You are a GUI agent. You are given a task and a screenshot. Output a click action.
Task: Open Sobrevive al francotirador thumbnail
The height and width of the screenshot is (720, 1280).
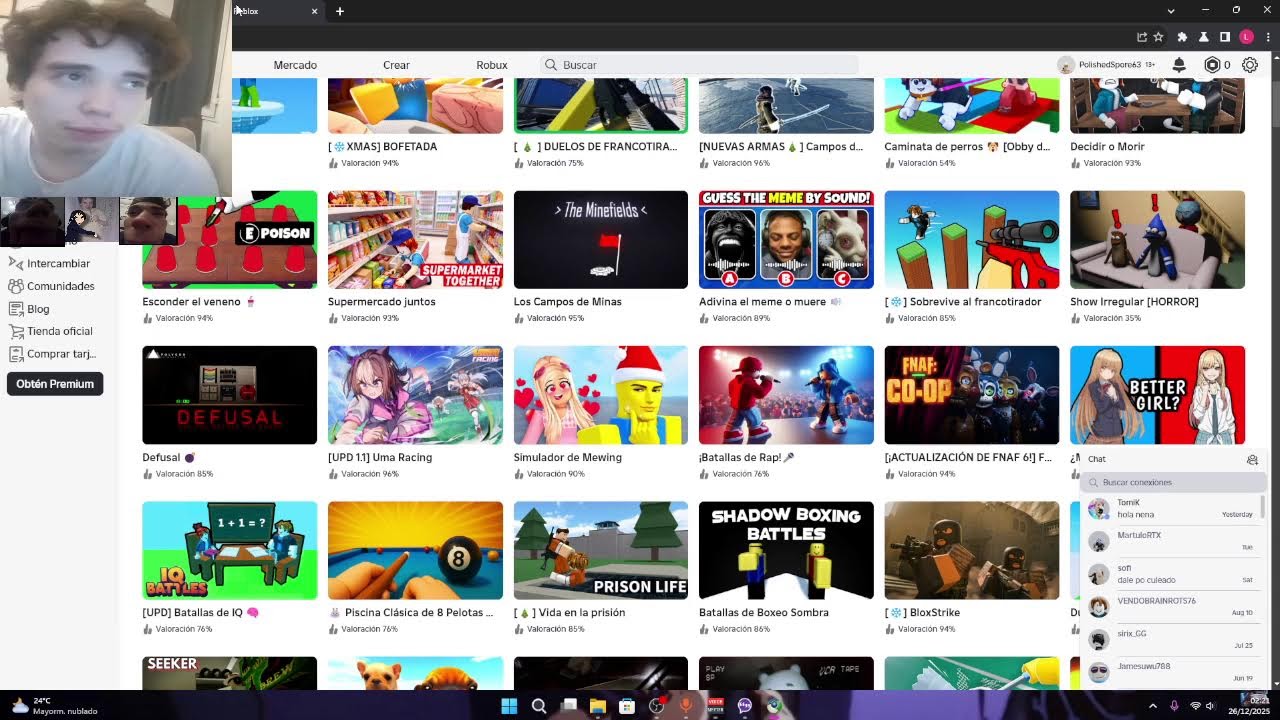(972, 240)
